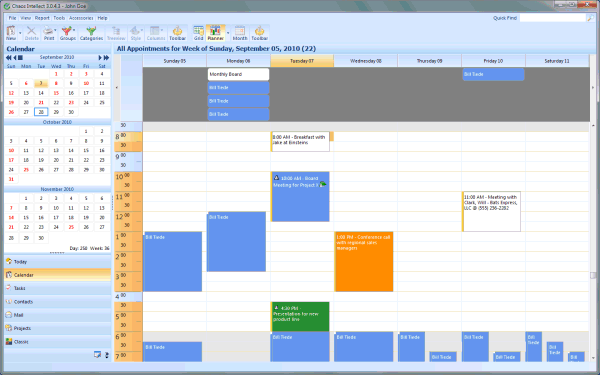This screenshot has width=600, height=375.
Task: Click the planner vertical scrollbar thumb
Action: tap(593, 276)
